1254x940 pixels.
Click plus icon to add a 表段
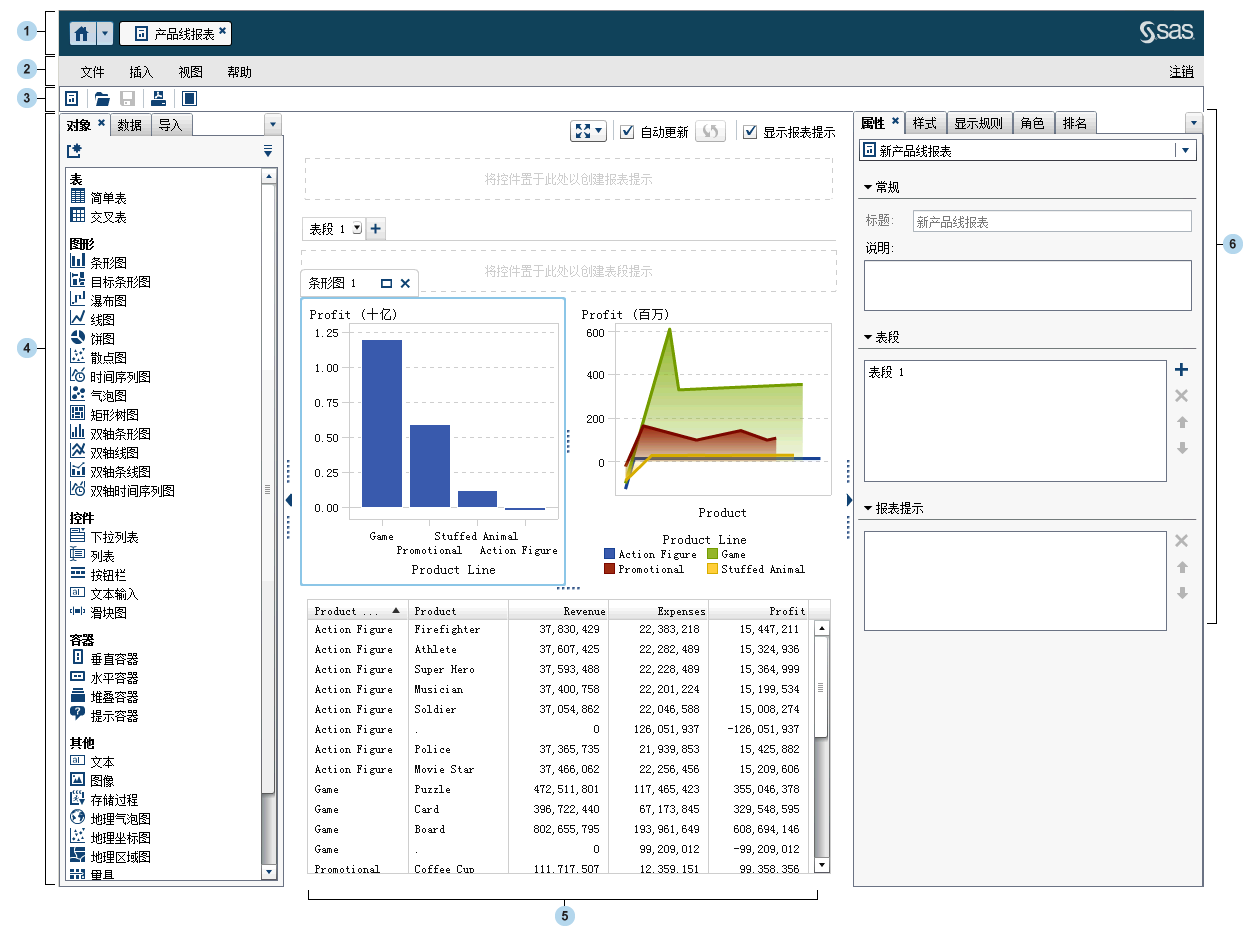(376, 229)
